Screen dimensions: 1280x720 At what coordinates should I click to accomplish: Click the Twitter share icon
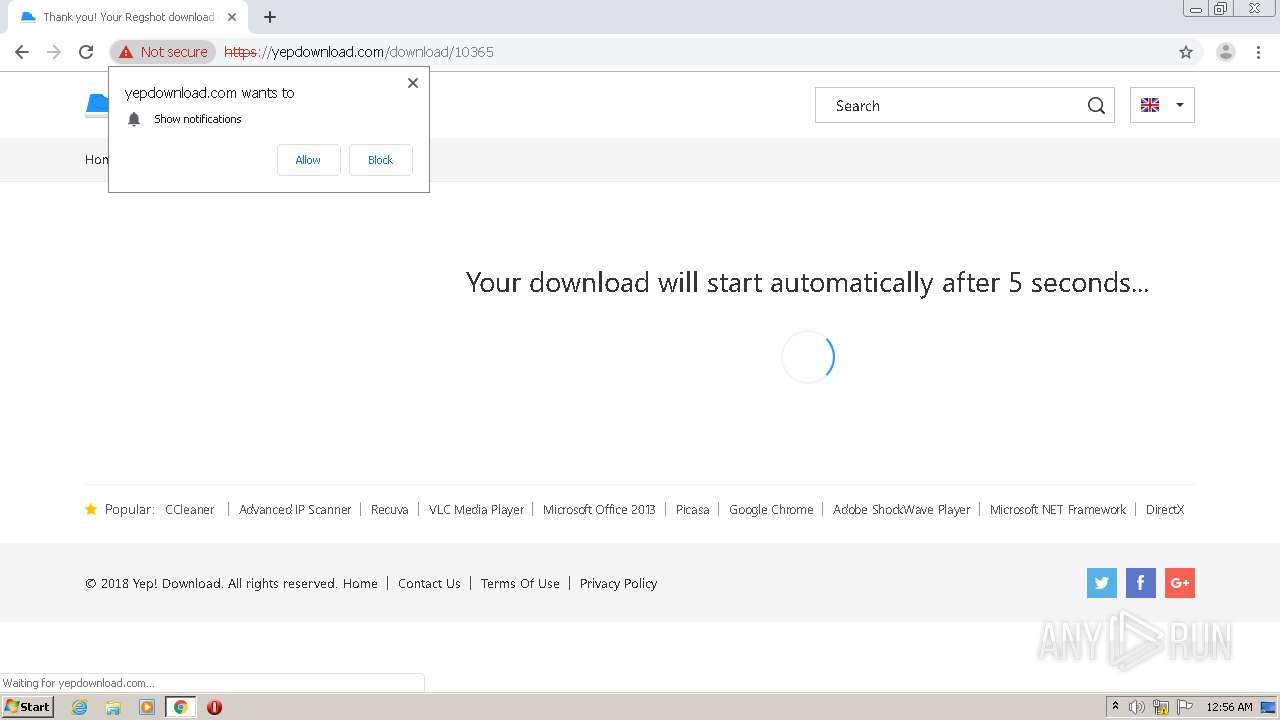1102,583
